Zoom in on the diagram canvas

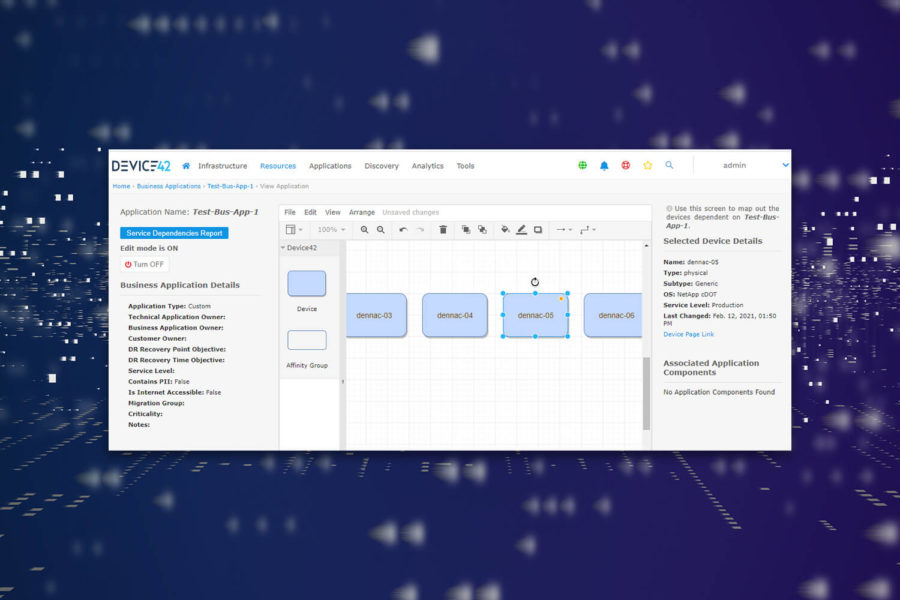click(364, 230)
